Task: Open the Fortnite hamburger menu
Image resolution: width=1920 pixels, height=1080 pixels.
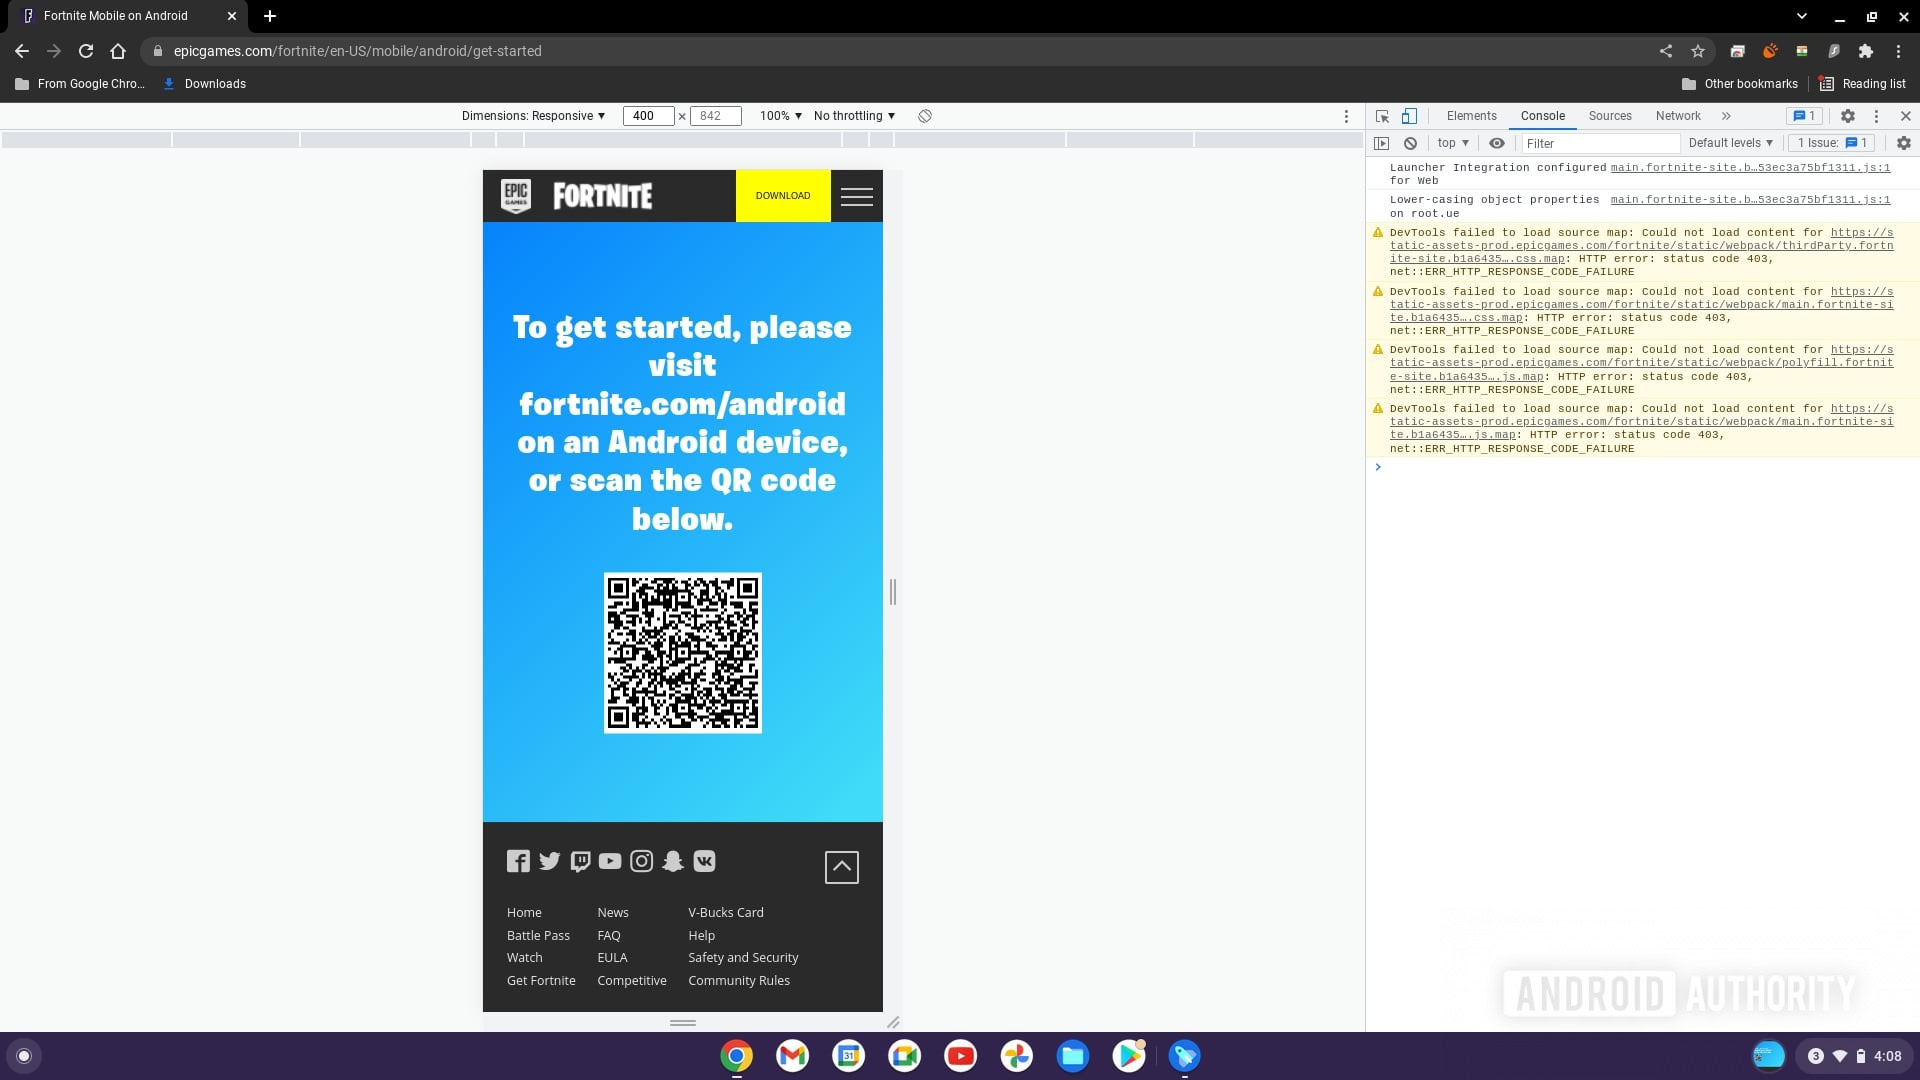Action: coord(856,196)
